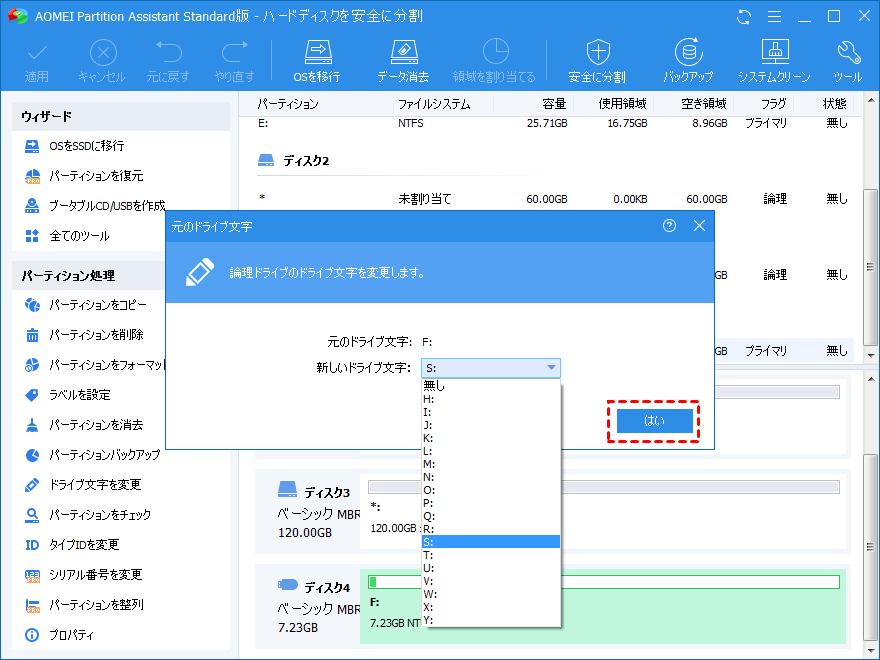Choose パーティションを削除 operation

point(84,335)
